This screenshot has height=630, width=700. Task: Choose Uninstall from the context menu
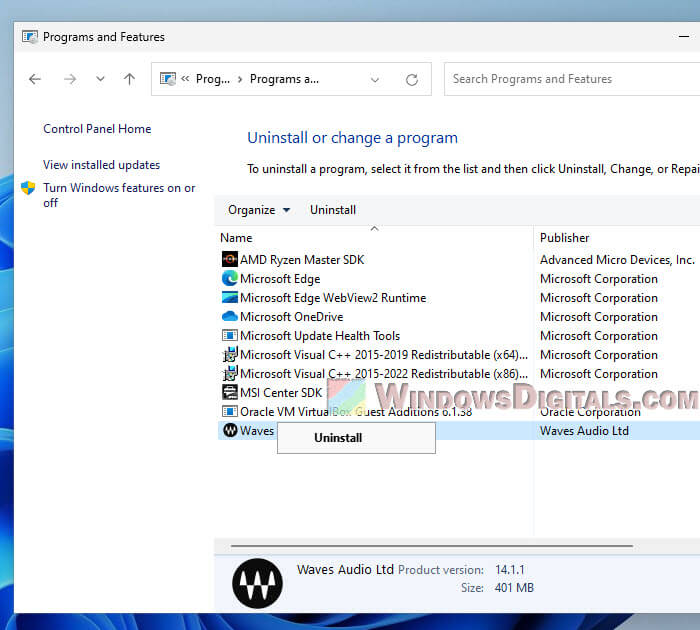pos(356,438)
